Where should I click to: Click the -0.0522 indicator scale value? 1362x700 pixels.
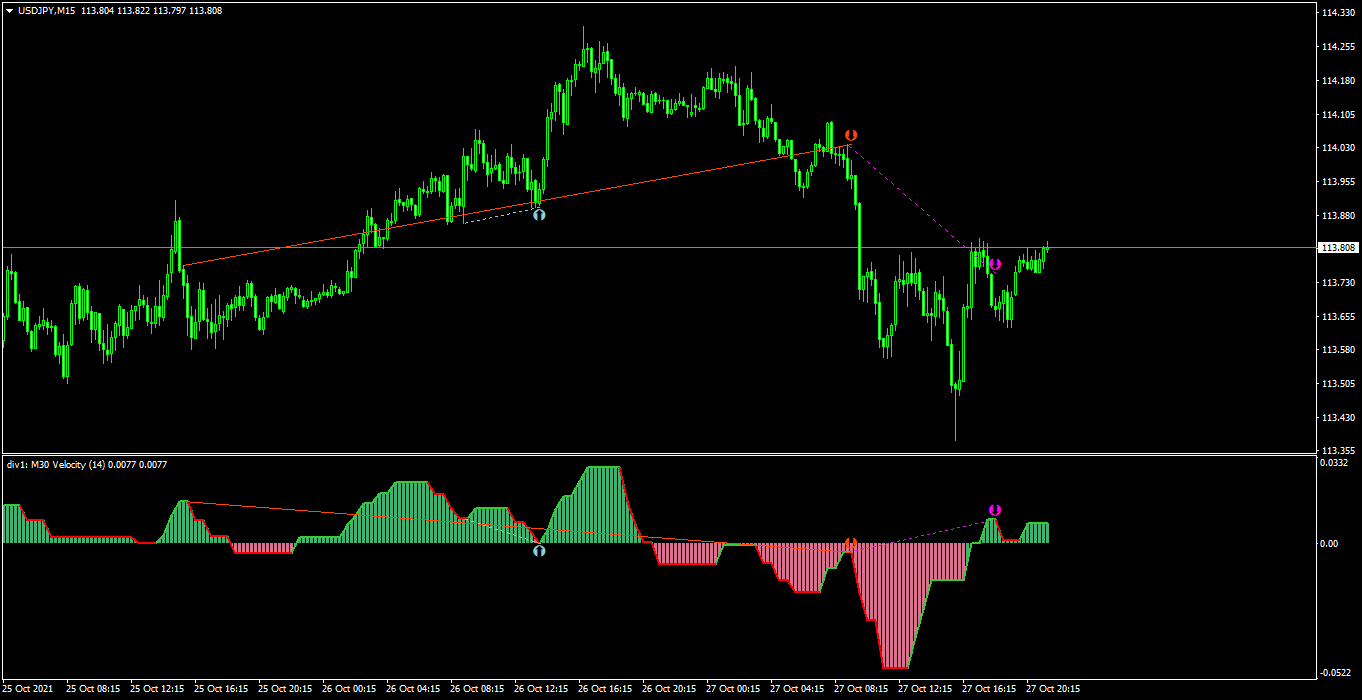click(x=1336, y=673)
